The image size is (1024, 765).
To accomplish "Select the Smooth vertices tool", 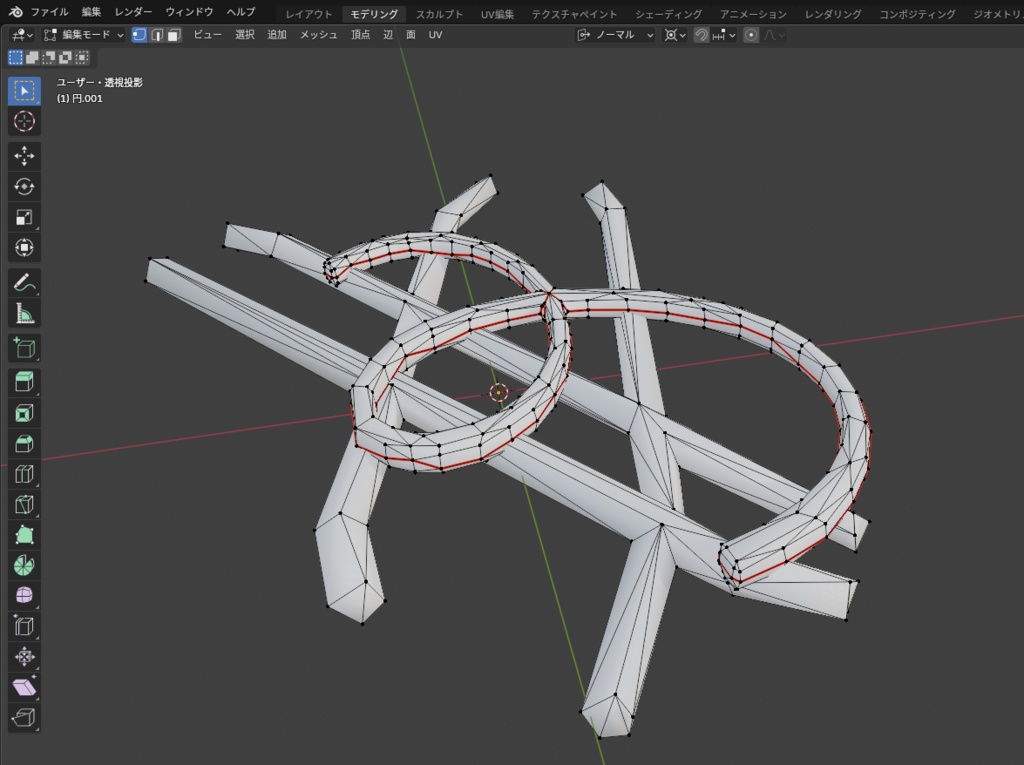I will click(x=24, y=596).
